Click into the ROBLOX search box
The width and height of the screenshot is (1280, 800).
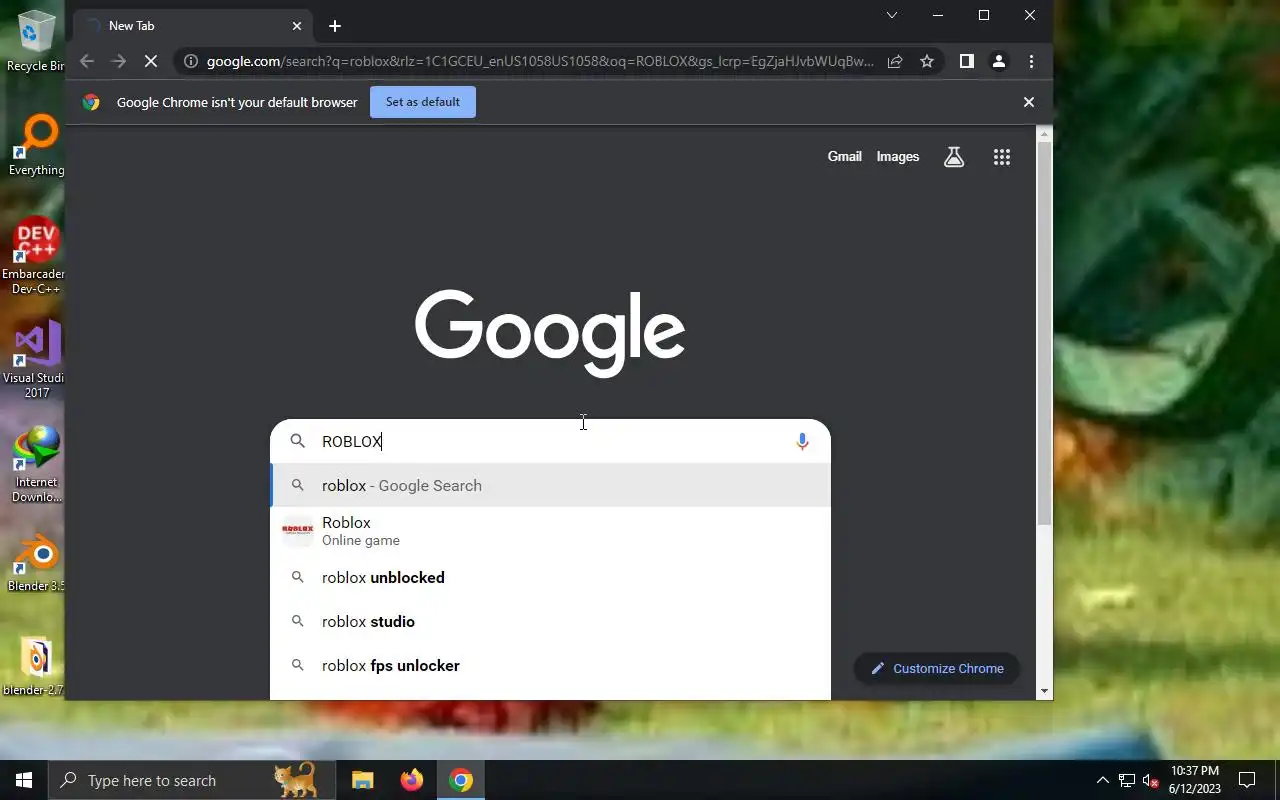pyautogui.click(x=550, y=441)
